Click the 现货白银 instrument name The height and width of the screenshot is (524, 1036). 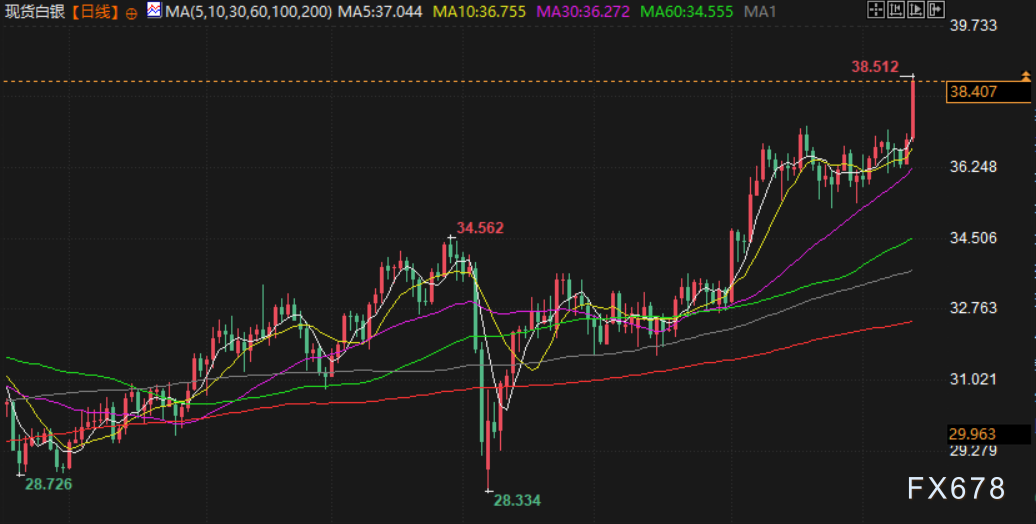34,13
